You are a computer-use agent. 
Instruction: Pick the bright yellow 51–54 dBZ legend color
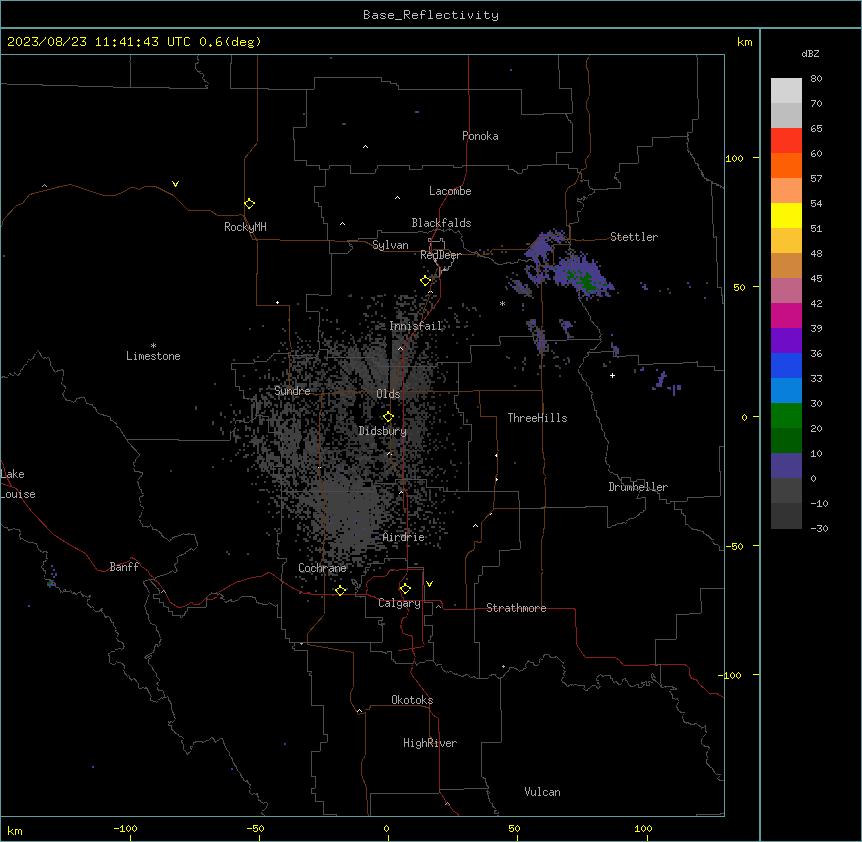click(786, 216)
